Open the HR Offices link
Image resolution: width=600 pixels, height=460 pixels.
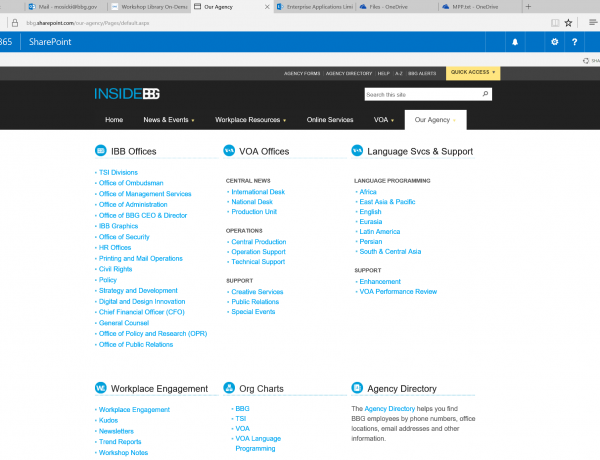115,248
